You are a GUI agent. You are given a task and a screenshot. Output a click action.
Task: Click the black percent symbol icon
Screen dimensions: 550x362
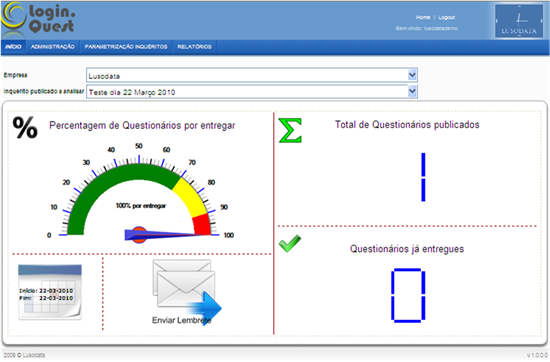click(25, 128)
